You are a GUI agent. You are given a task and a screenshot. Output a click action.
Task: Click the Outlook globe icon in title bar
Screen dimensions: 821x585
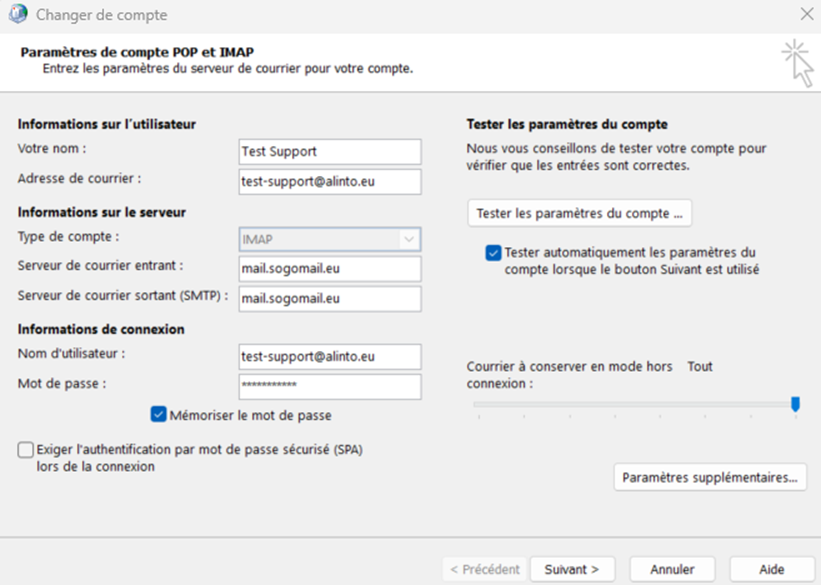click(17, 15)
